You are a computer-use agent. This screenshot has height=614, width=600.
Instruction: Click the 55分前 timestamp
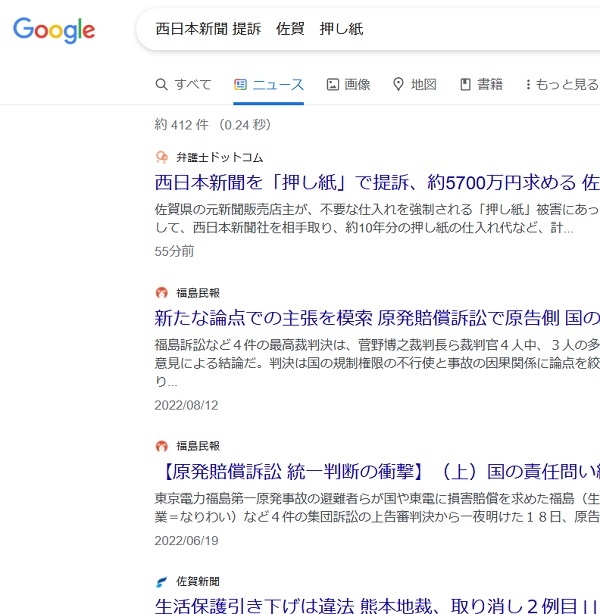coord(174,251)
